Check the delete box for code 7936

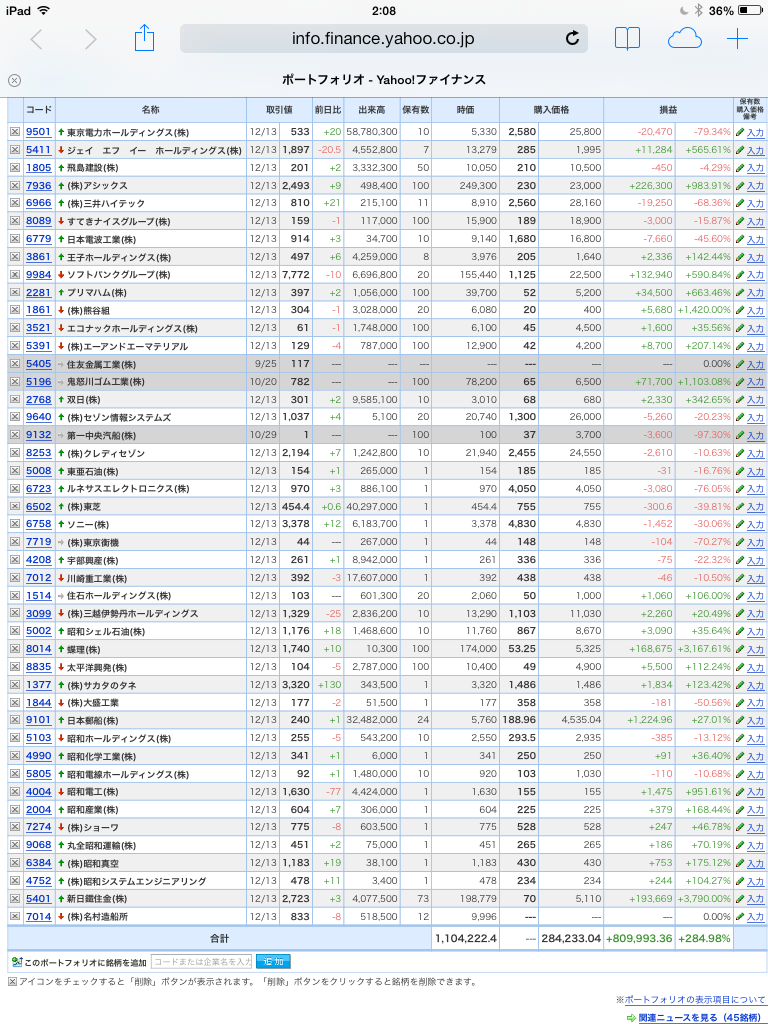(x=14, y=185)
